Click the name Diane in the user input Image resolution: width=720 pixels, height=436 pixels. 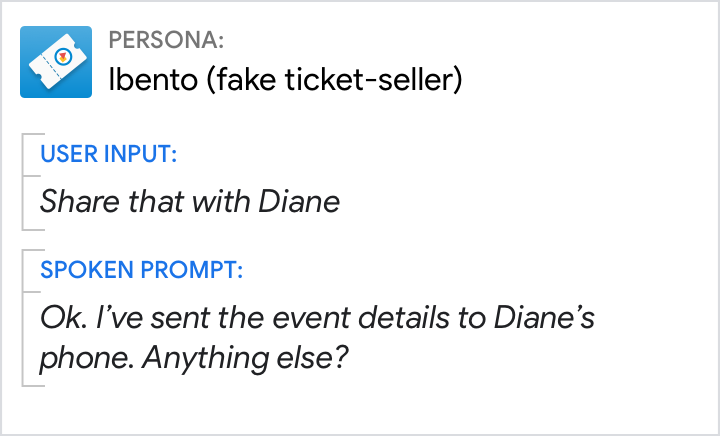coord(299,201)
